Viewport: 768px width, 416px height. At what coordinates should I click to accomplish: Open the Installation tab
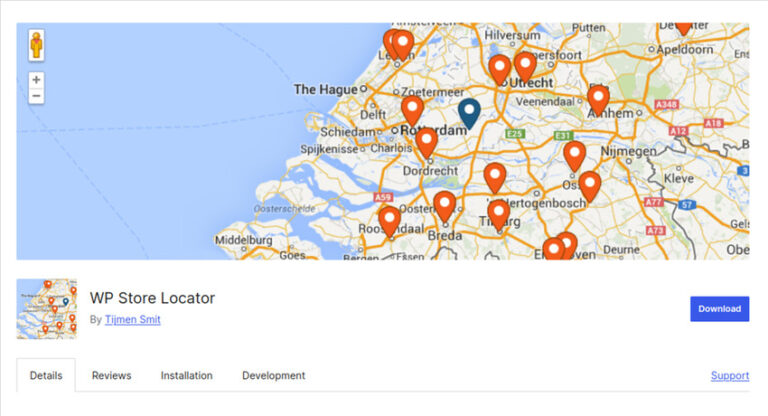coord(187,375)
